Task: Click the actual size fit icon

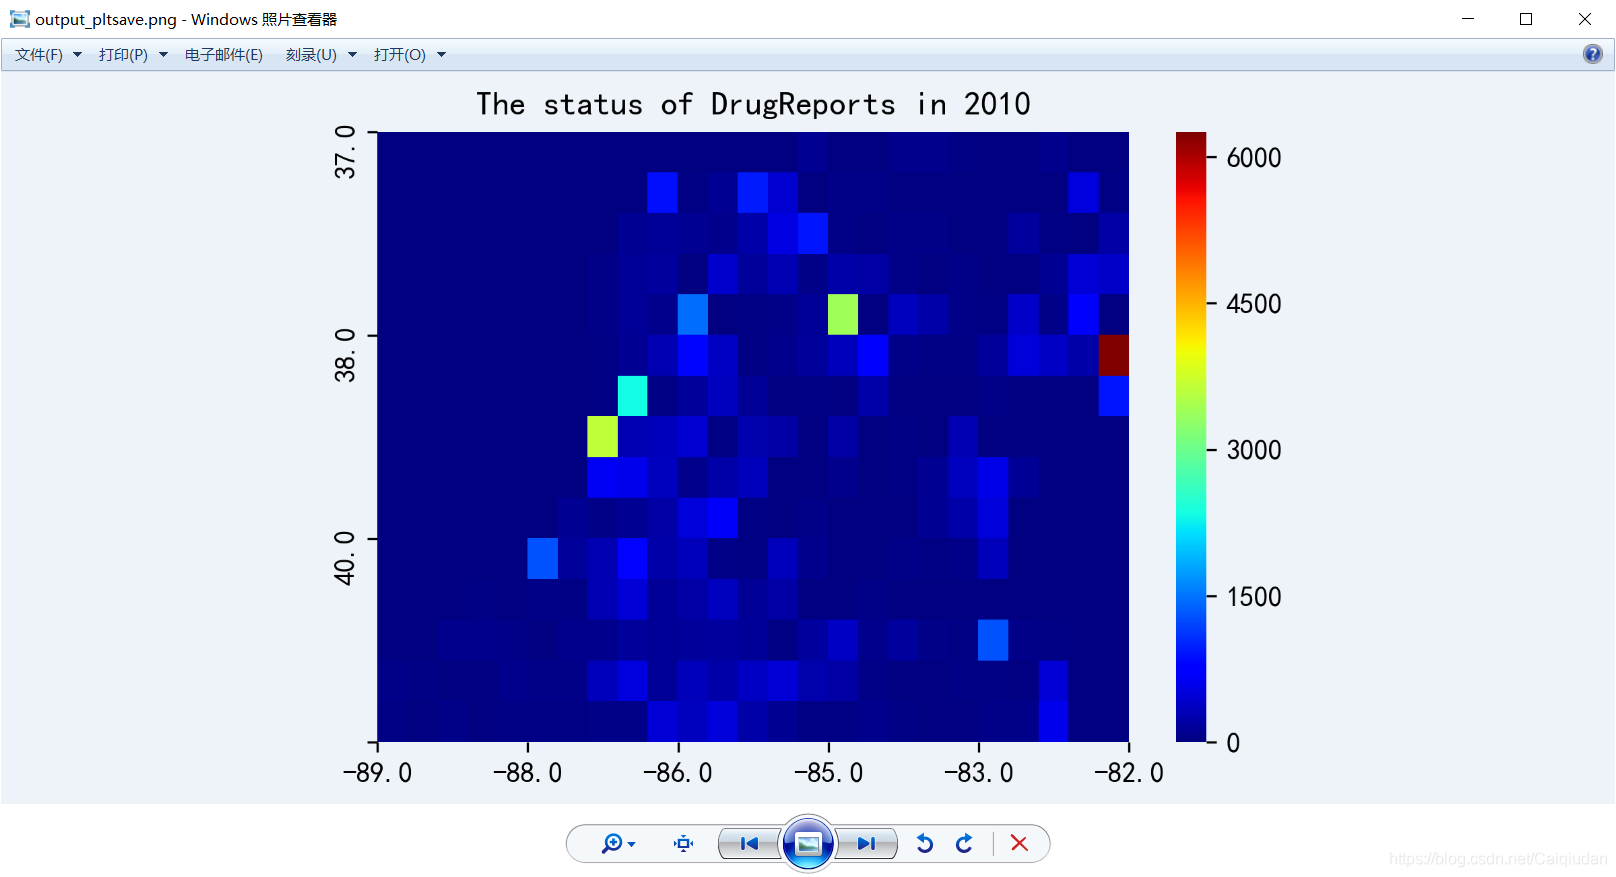Action: (x=684, y=844)
